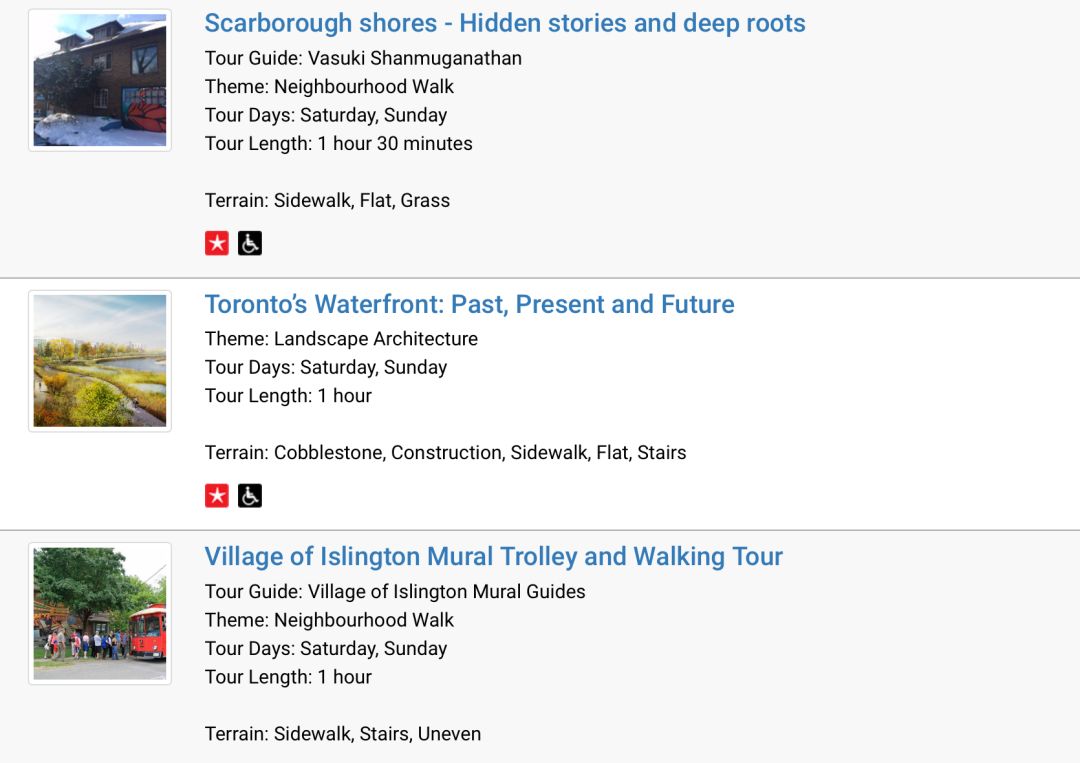Open Toronto's Waterfront: Past, Present and Future
The image size is (1080, 763).
[x=470, y=304]
